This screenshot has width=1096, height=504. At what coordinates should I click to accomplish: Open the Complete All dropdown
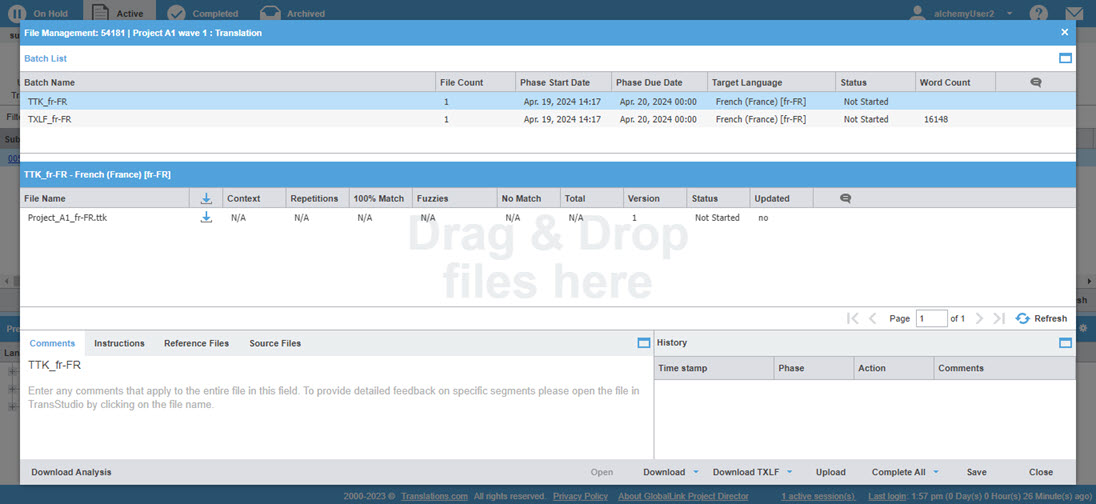click(904, 472)
